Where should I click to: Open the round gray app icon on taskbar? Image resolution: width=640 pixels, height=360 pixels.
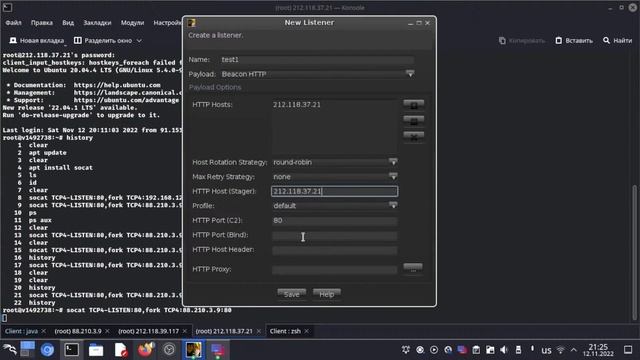(x=169, y=350)
